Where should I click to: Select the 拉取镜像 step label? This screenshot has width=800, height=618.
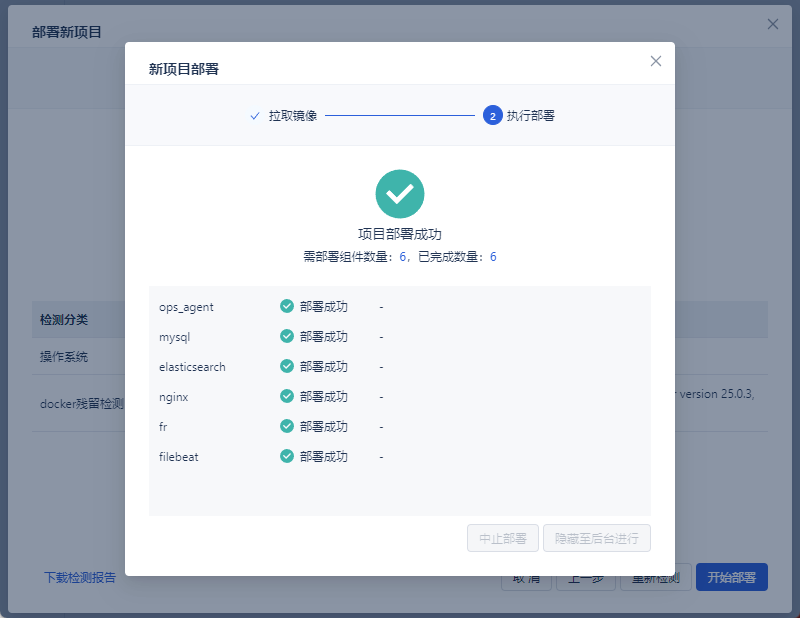[293, 116]
